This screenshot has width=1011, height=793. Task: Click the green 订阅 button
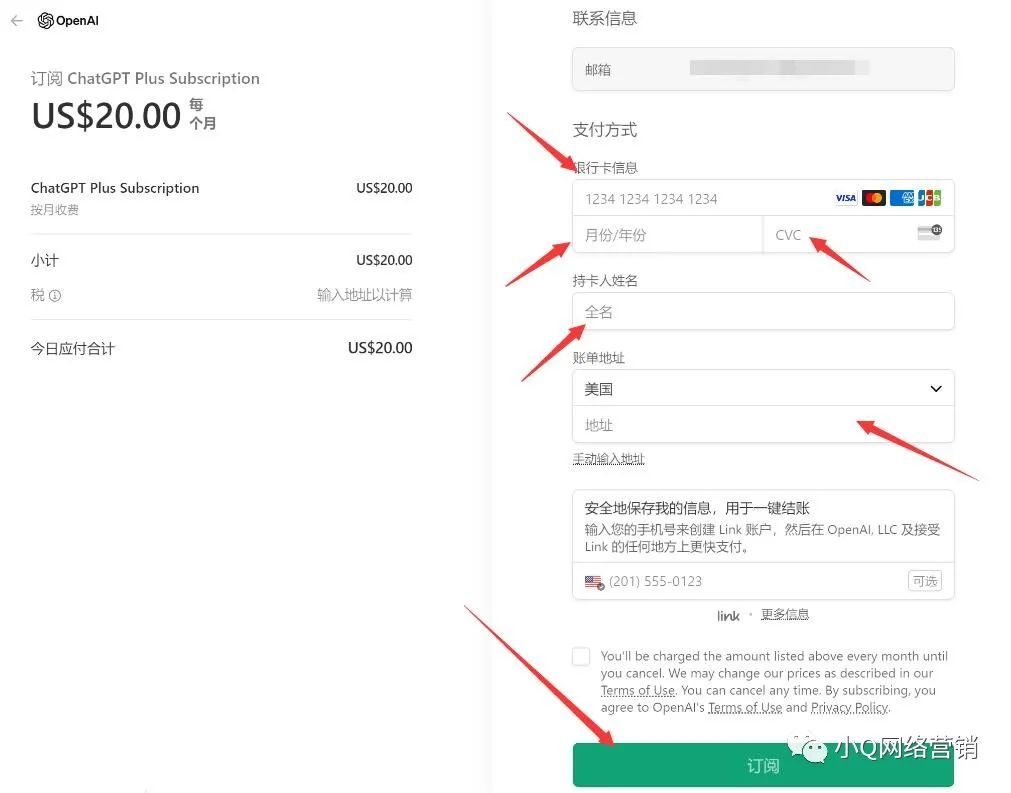763,765
